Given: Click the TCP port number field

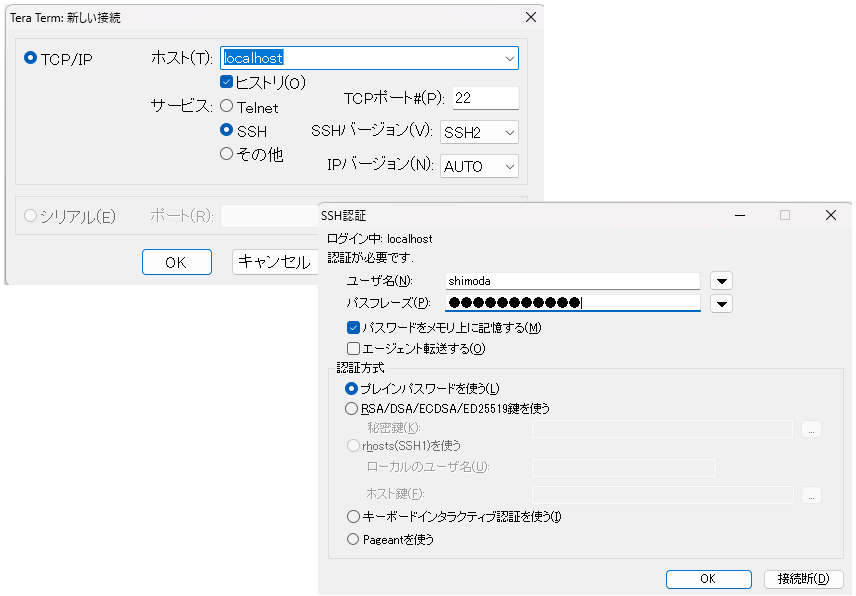Looking at the screenshot, I should (485, 98).
